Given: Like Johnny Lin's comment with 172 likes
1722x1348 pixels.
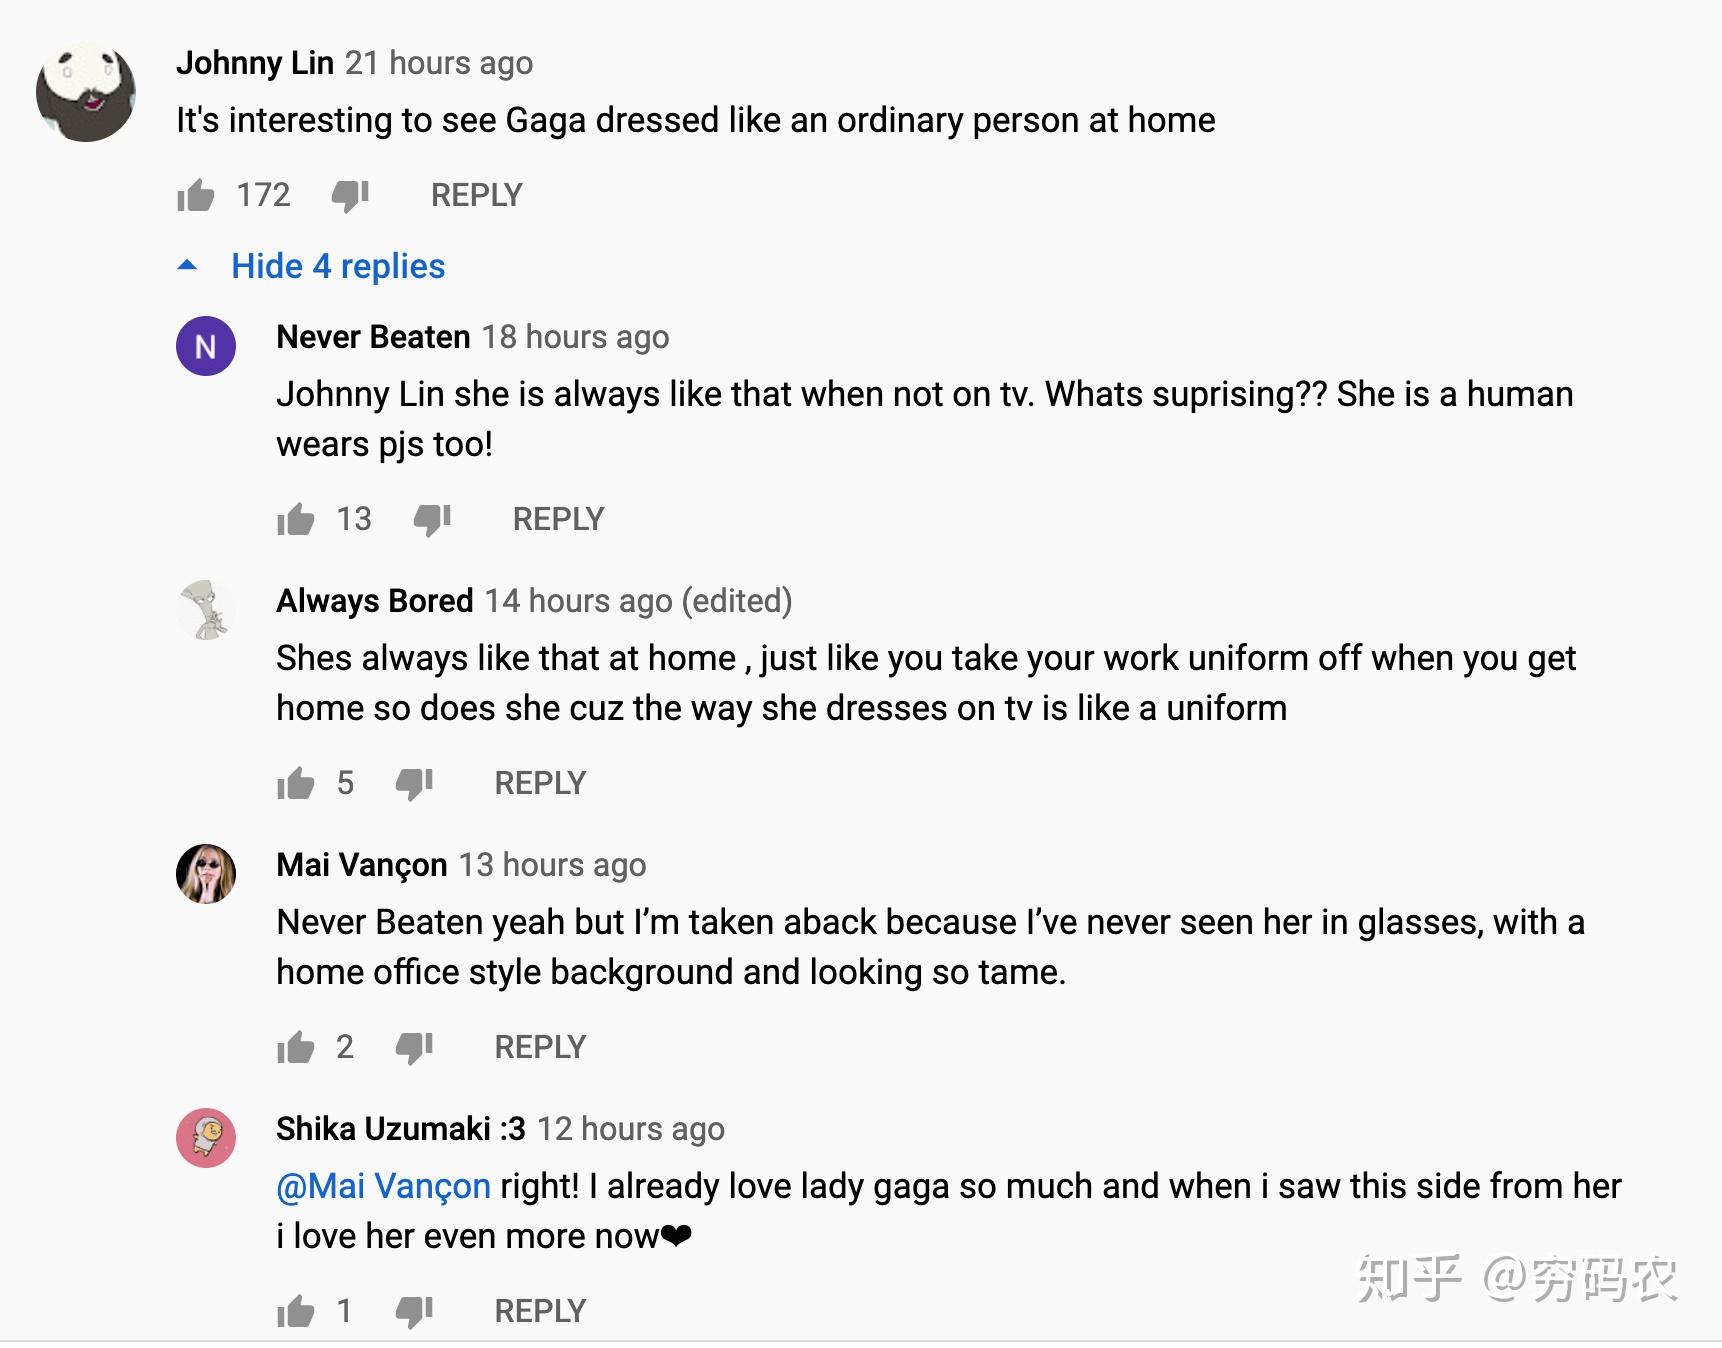Looking at the screenshot, I should pos(196,195).
